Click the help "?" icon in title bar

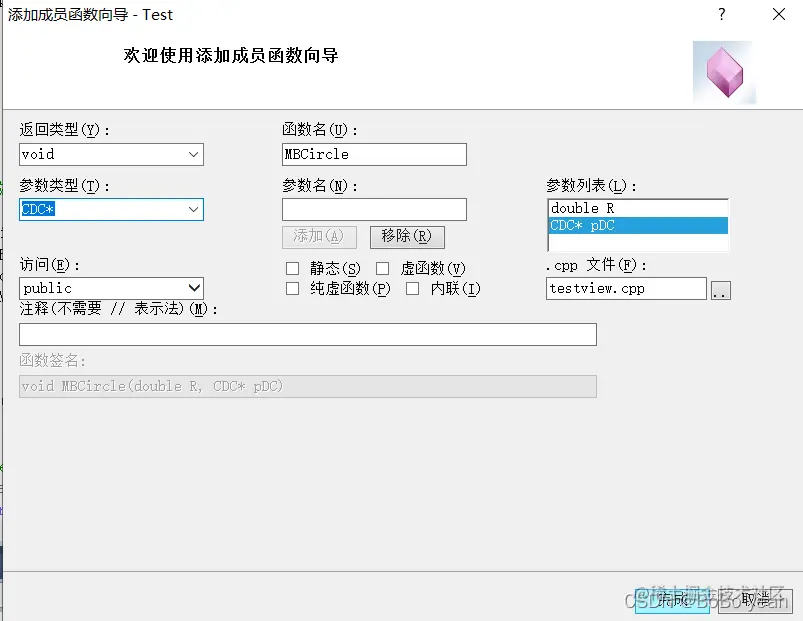(722, 15)
